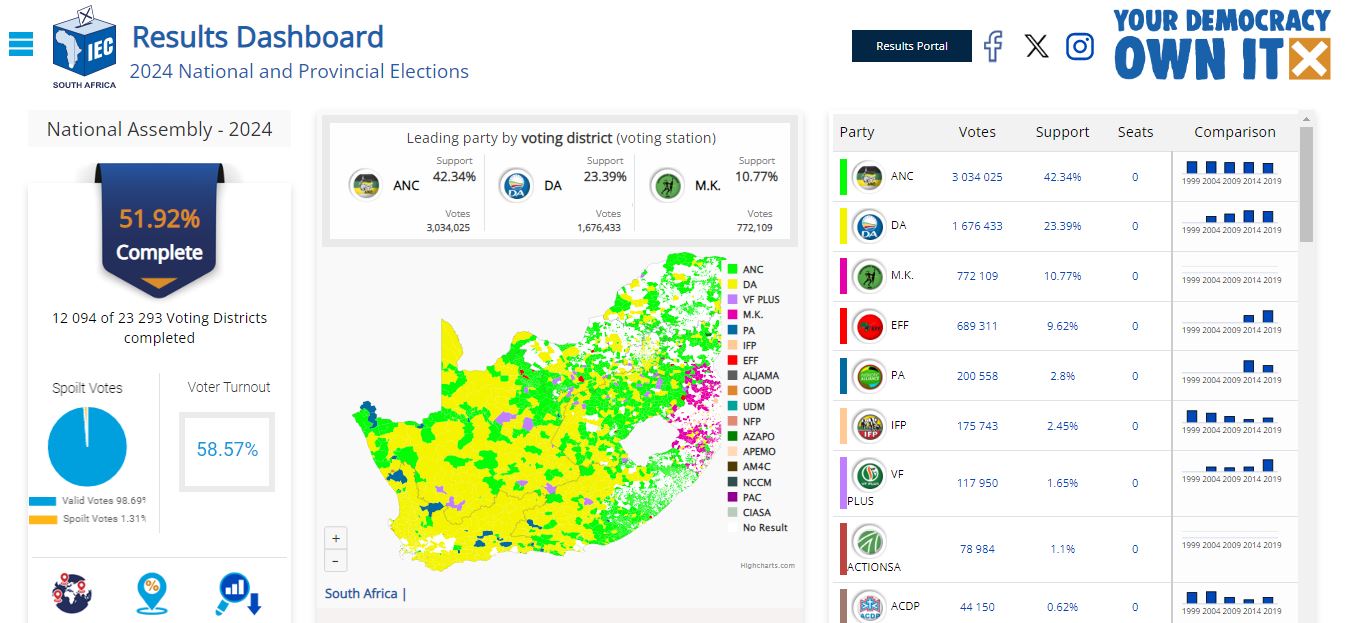
Task: Click the percentage location pin icon
Action: (x=152, y=594)
